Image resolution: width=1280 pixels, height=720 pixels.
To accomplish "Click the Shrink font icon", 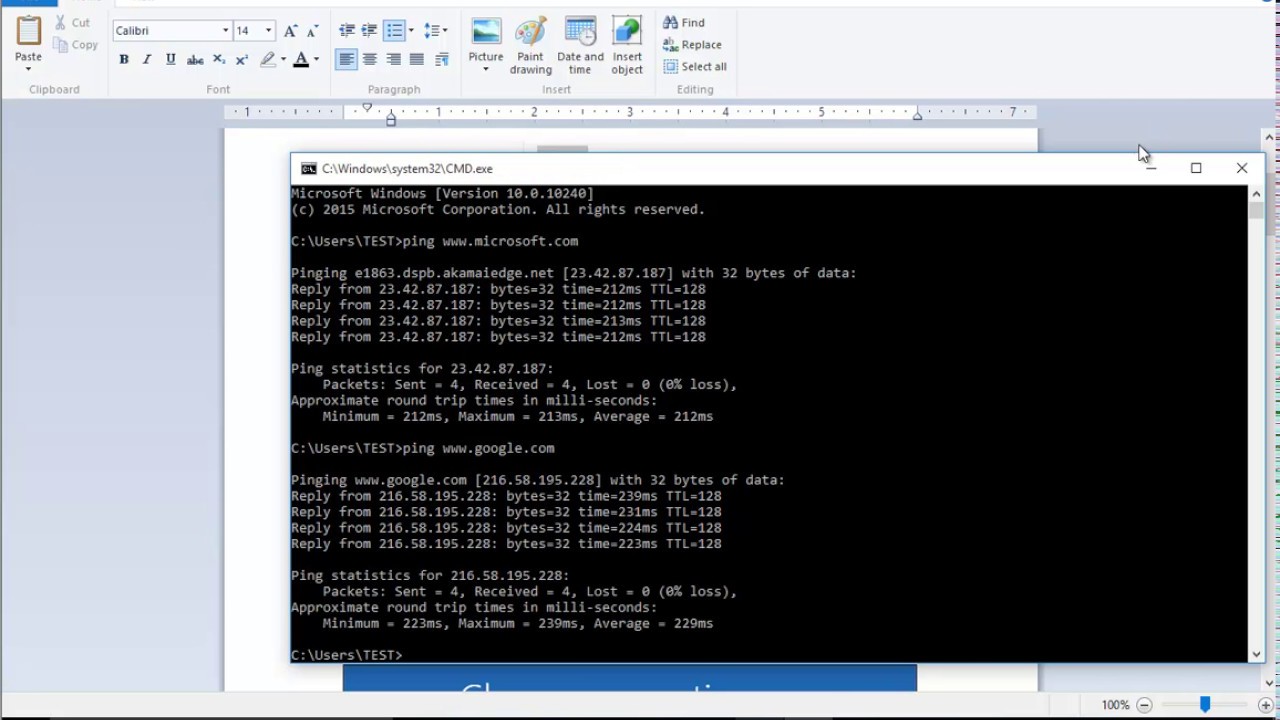I will click(x=312, y=31).
